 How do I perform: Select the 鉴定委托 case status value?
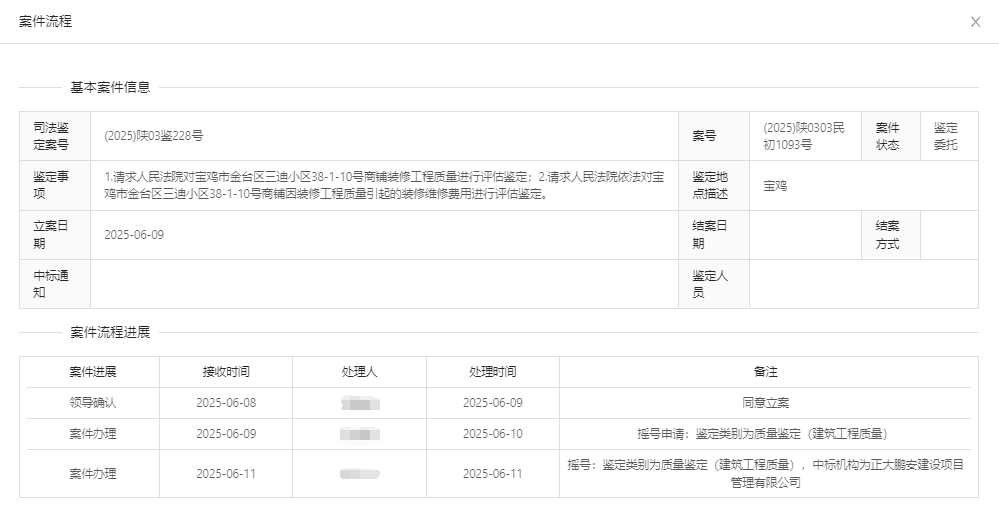pyautogui.click(x=946, y=136)
